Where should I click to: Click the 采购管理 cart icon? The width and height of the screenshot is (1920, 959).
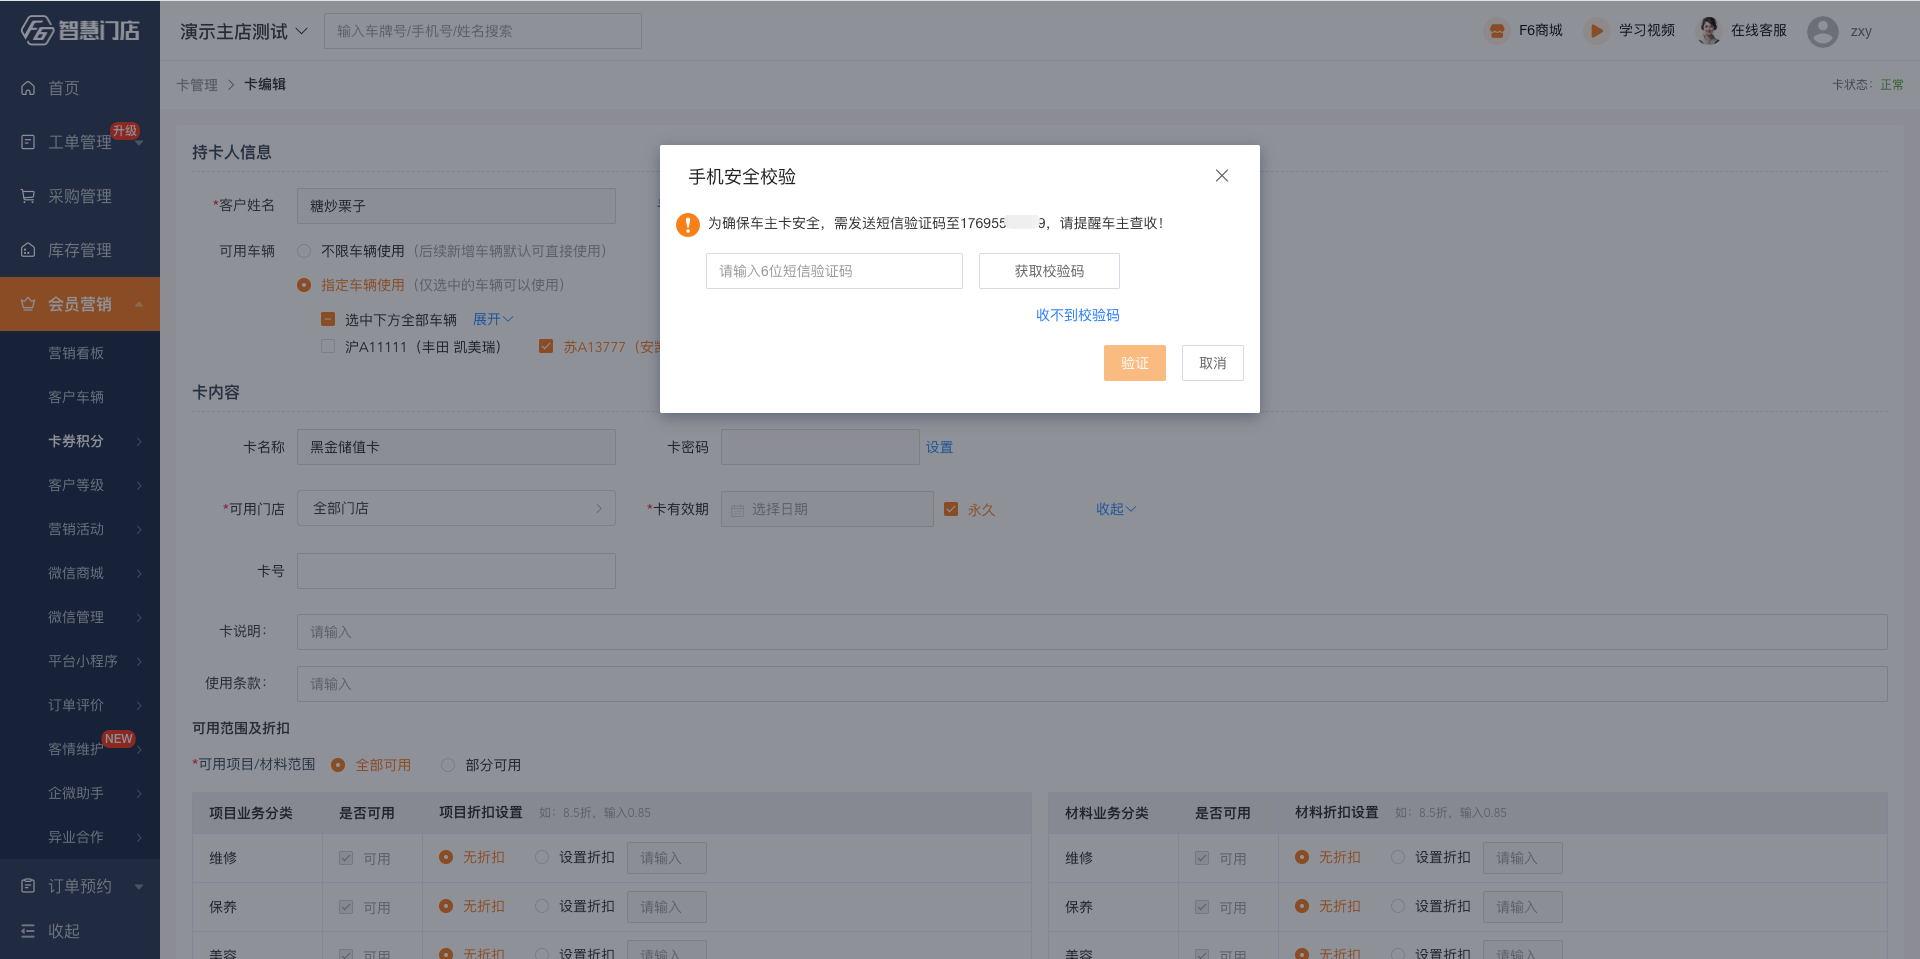(x=28, y=196)
